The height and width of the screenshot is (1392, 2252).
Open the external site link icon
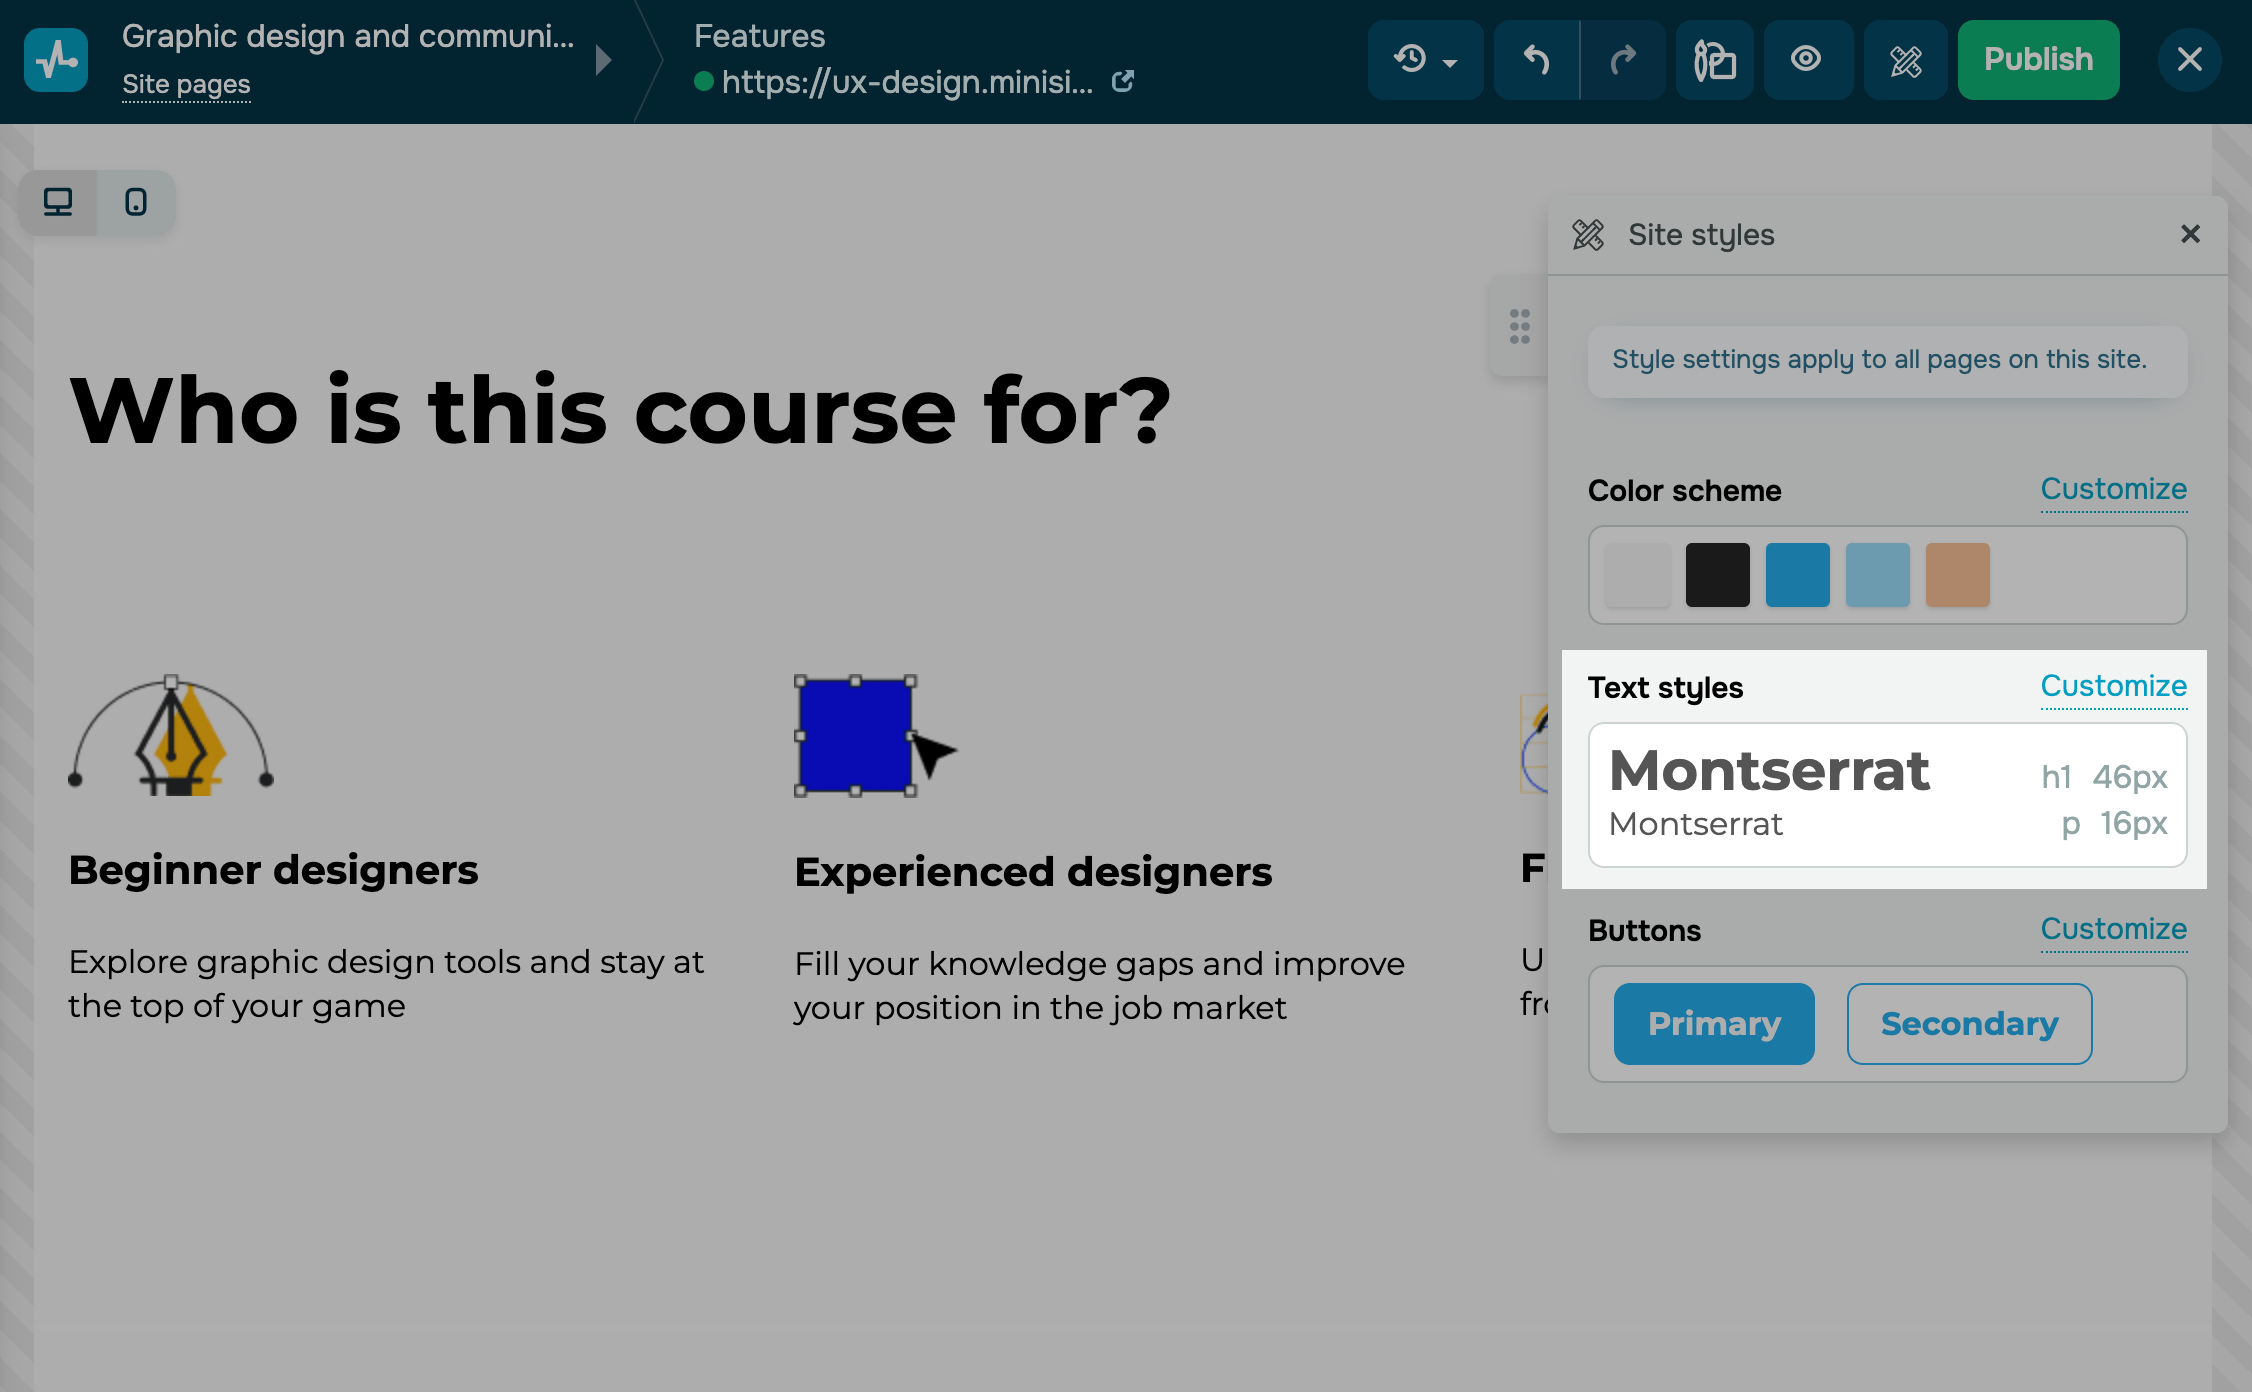1123,81
